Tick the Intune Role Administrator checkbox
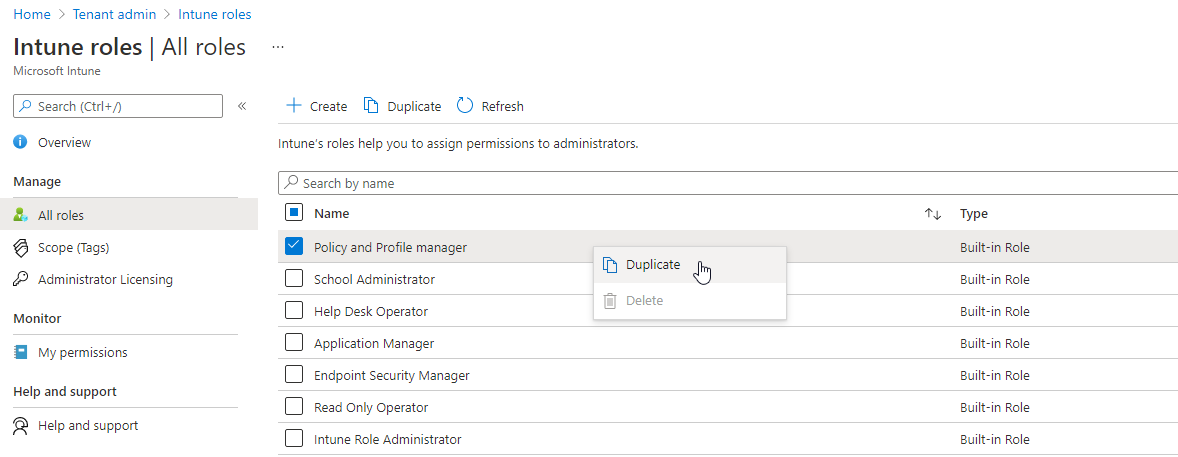Image resolution: width=1178 pixels, height=457 pixels. click(294, 439)
